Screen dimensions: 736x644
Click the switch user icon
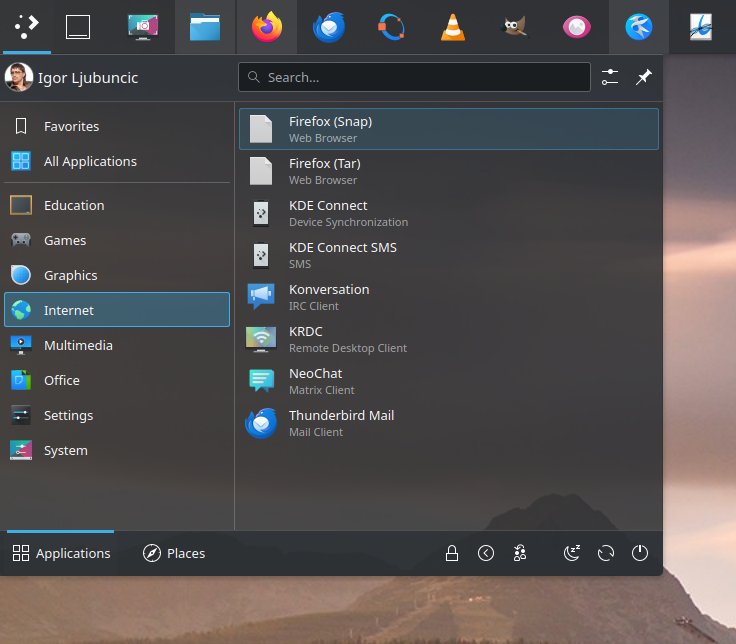click(x=520, y=553)
